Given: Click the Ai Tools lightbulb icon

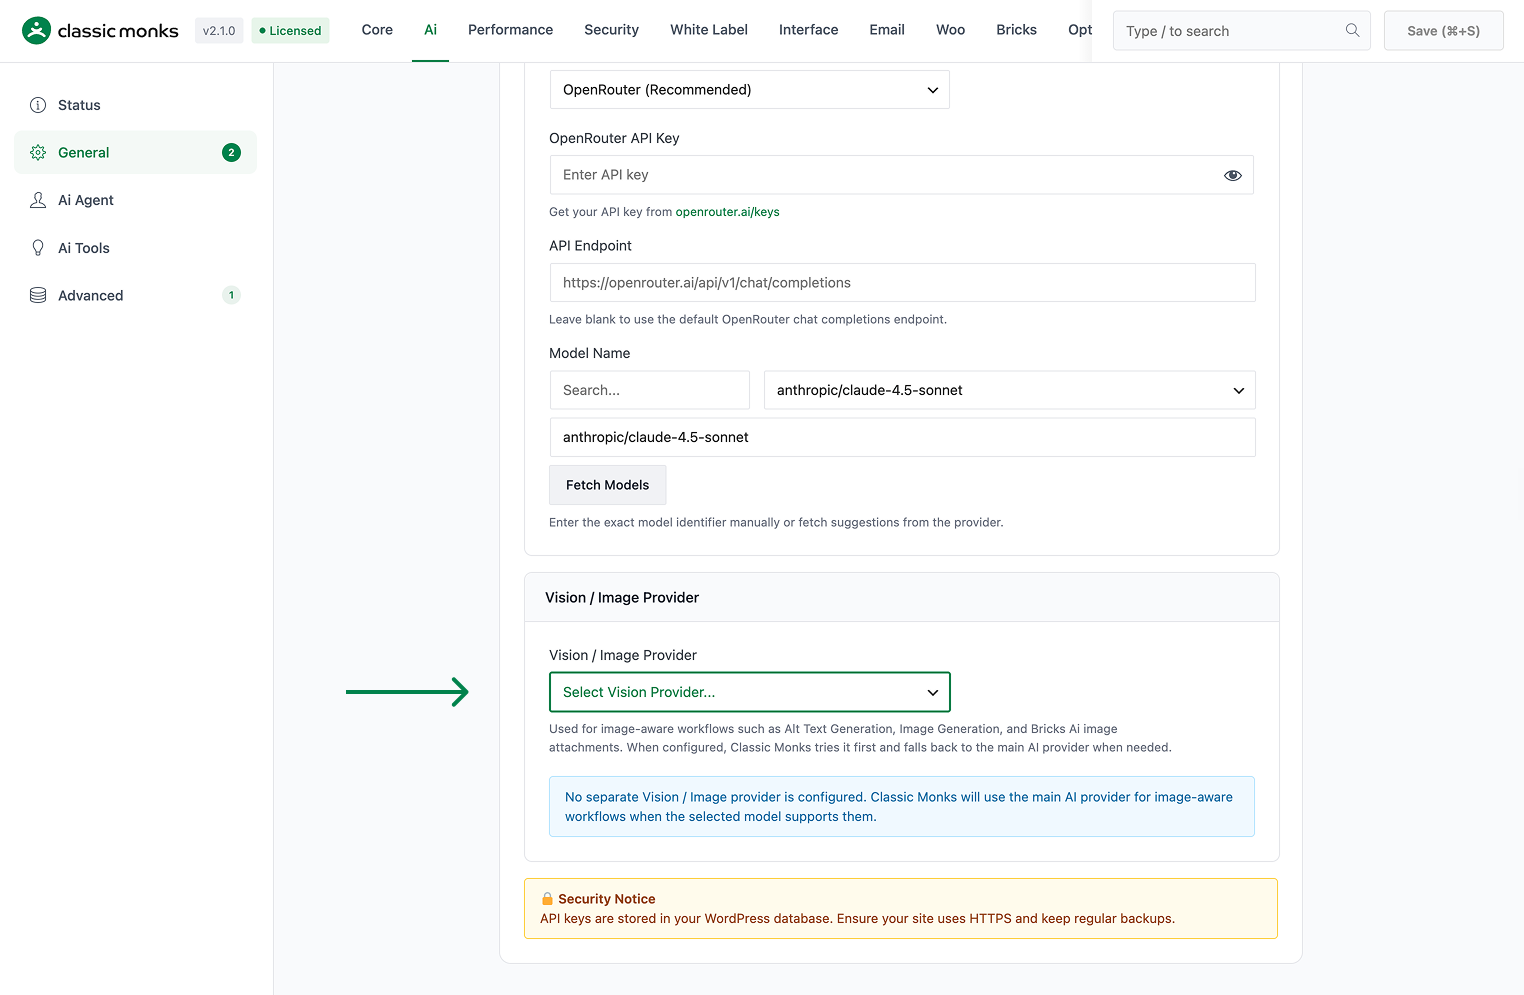Looking at the screenshot, I should tap(38, 248).
